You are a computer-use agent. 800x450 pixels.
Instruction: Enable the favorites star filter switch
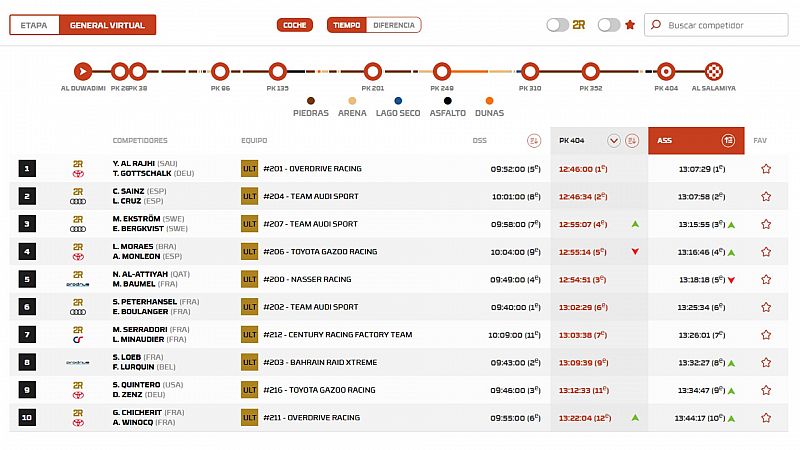click(609, 25)
